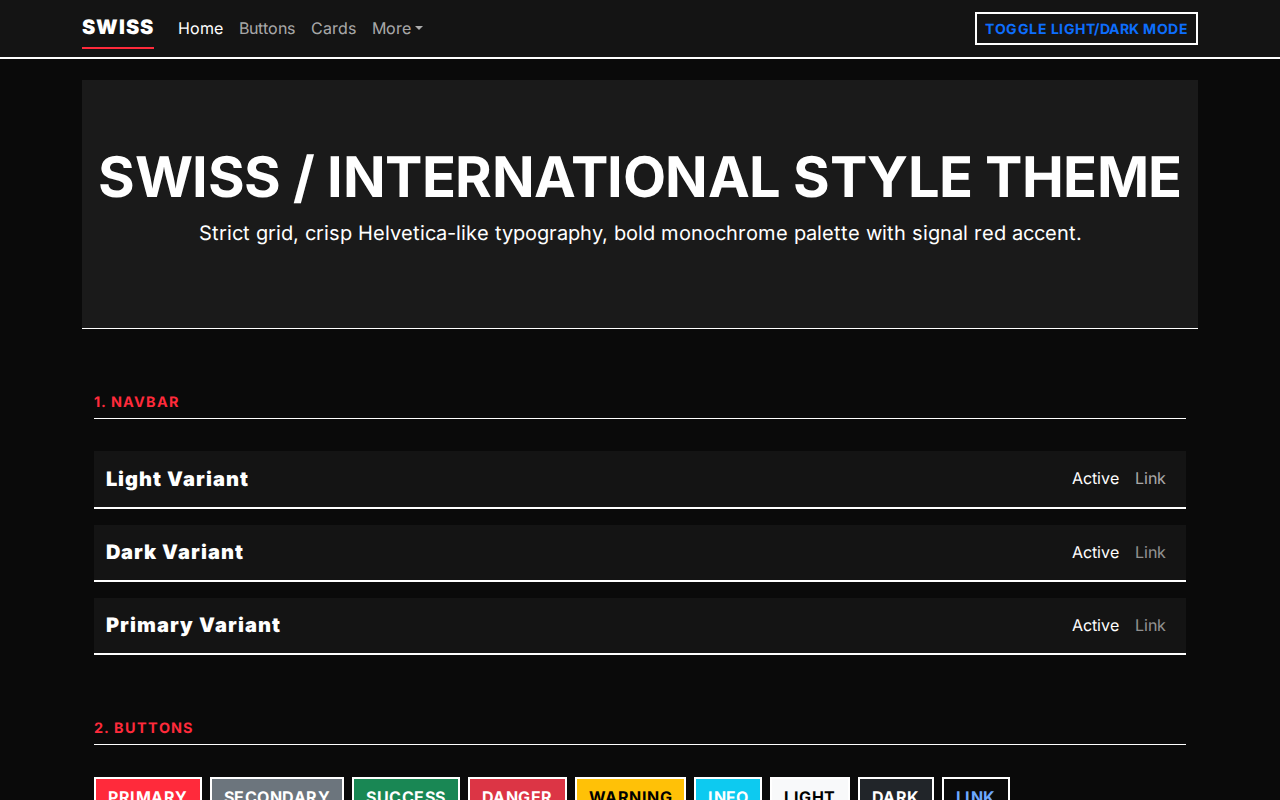This screenshot has width=1280, height=800.
Task: Click the white Light button
Action: (x=810, y=789)
